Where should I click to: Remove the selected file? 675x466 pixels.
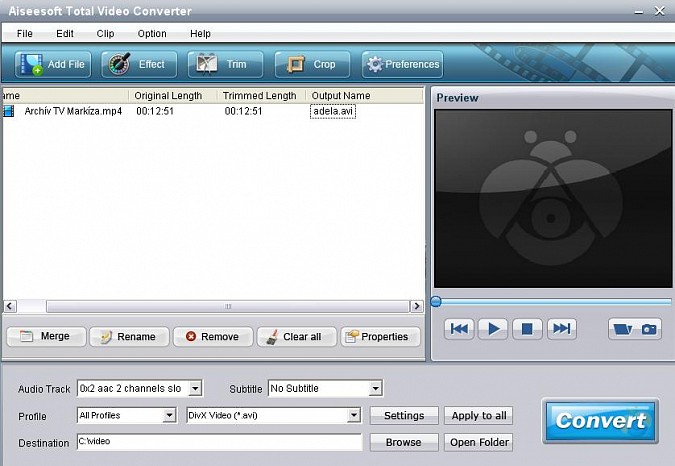213,336
